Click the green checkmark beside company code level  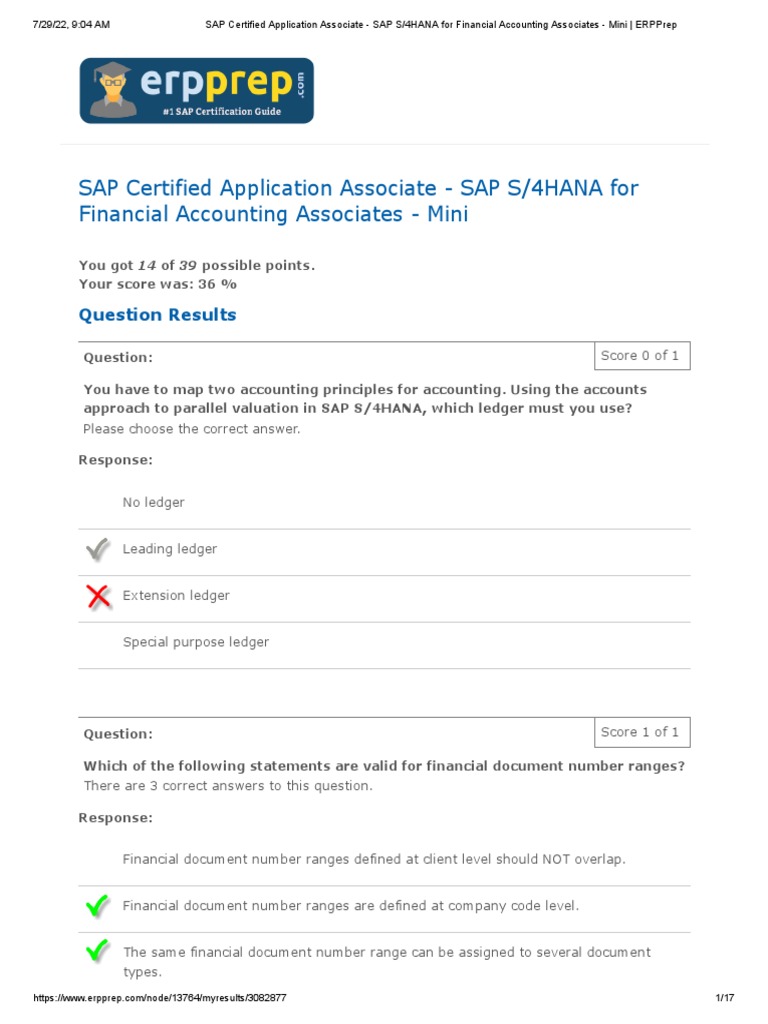tap(97, 906)
